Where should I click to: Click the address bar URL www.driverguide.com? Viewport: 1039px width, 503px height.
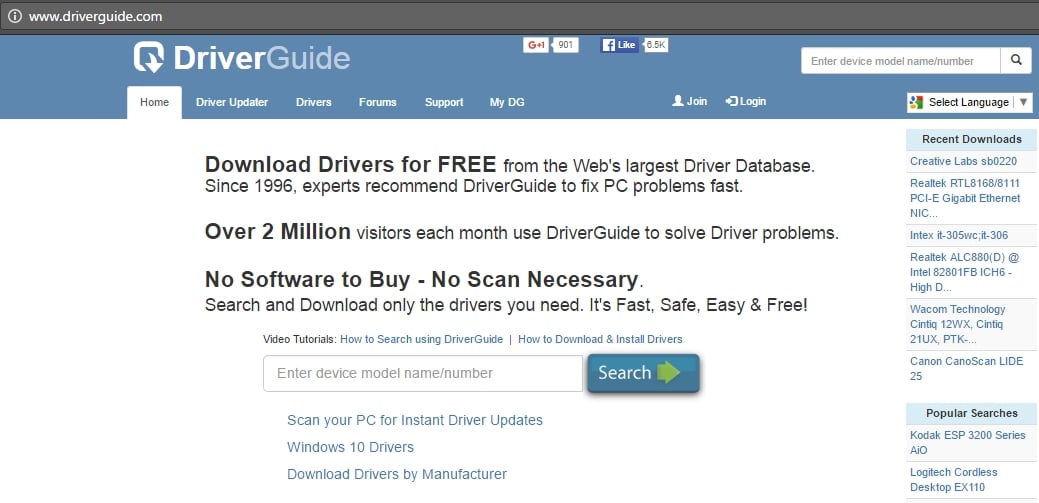click(95, 17)
